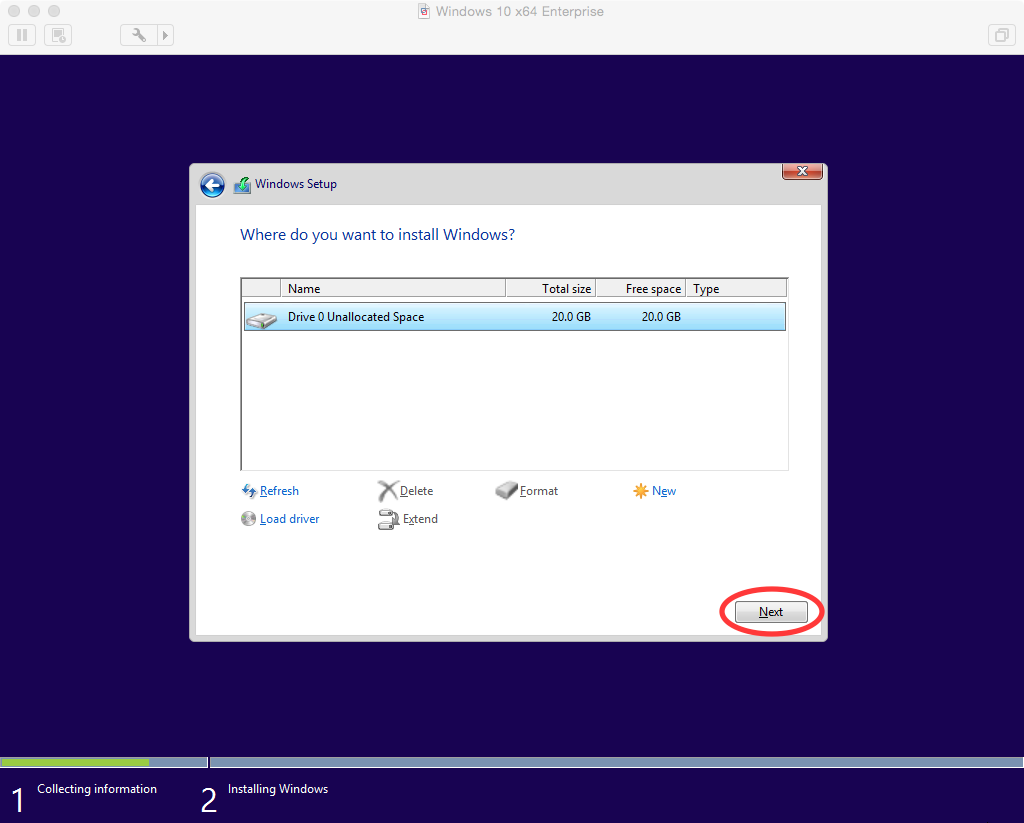
Task: Click the Total size column header
Action: point(551,289)
